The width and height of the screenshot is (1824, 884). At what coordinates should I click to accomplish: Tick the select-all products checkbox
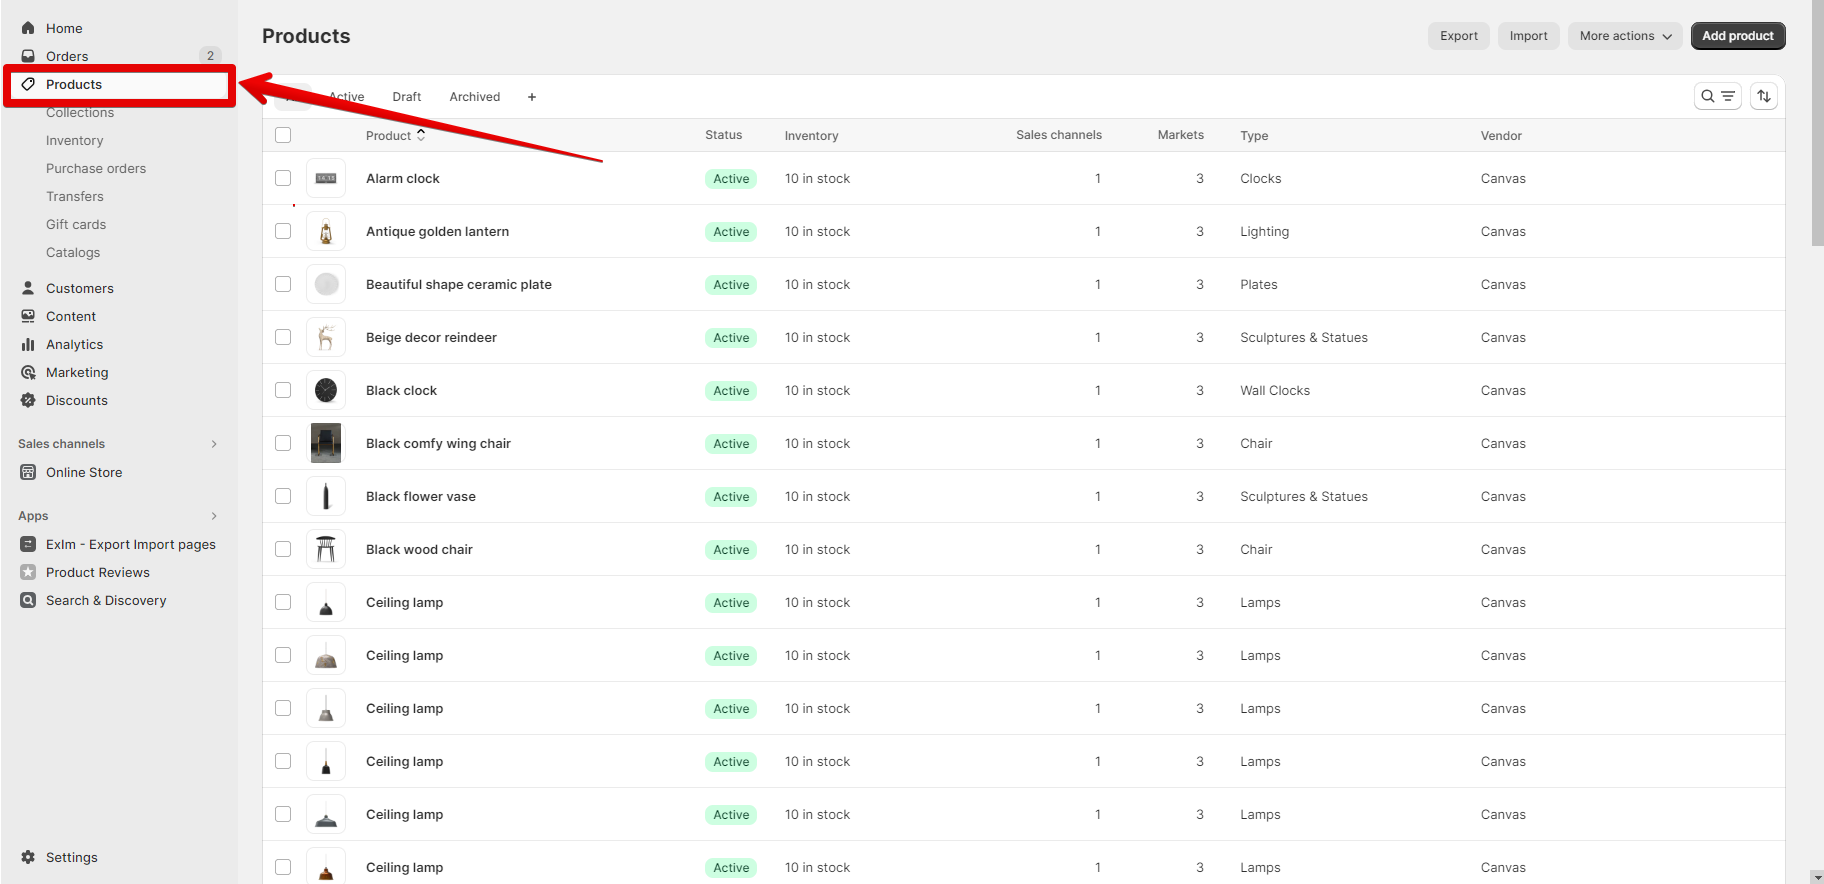click(x=283, y=135)
